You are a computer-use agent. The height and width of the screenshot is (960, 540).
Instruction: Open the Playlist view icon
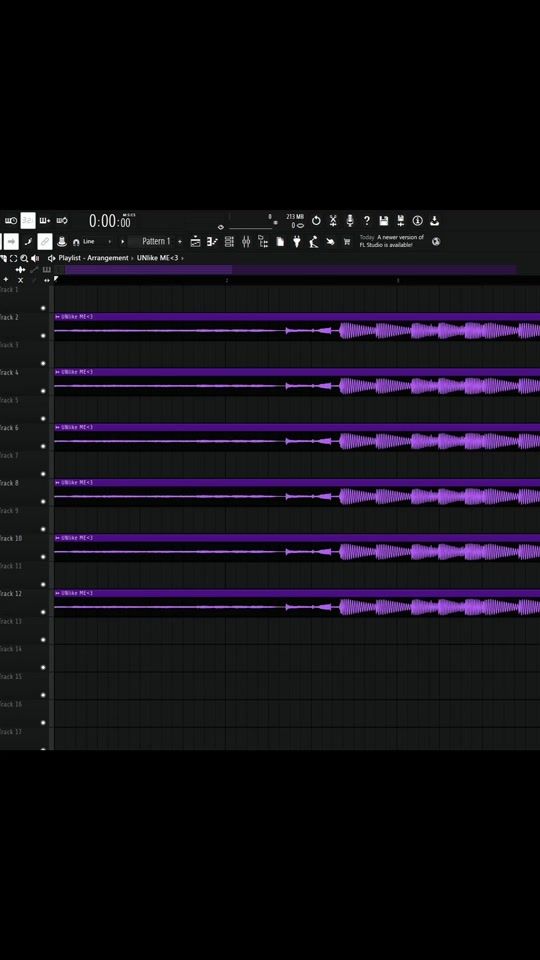tap(195, 241)
